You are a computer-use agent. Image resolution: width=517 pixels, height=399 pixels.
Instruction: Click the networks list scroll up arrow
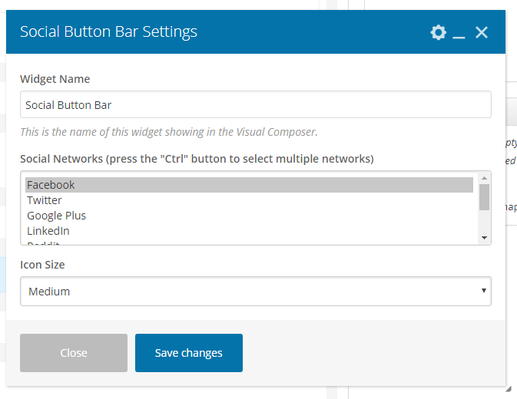(x=484, y=178)
